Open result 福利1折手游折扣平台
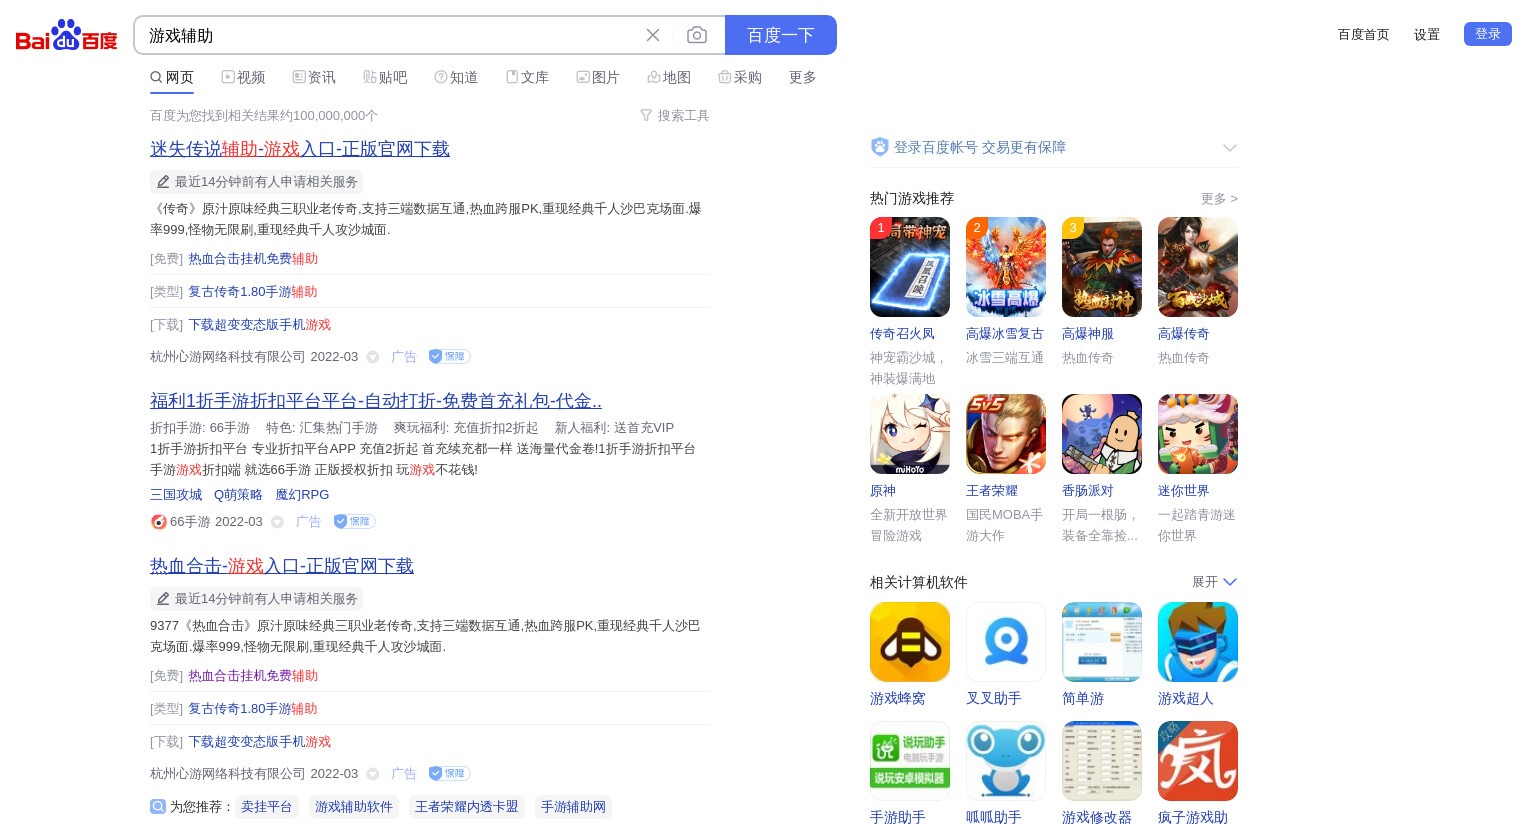 [376, 401]
